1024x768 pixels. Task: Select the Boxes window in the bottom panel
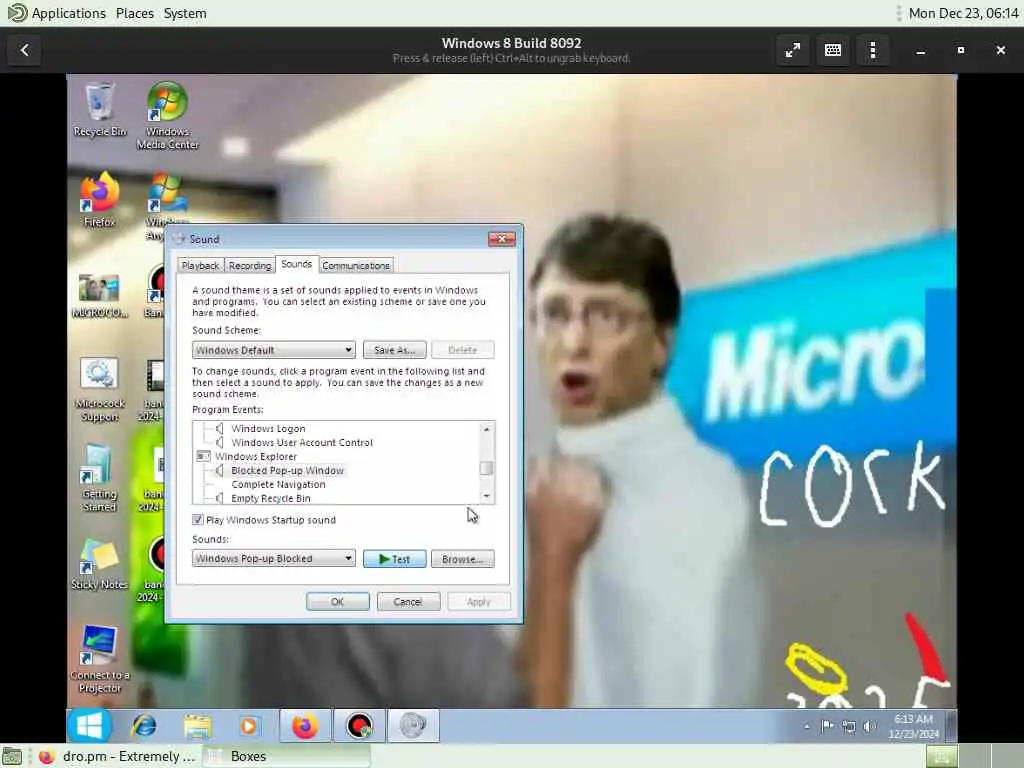286,756
